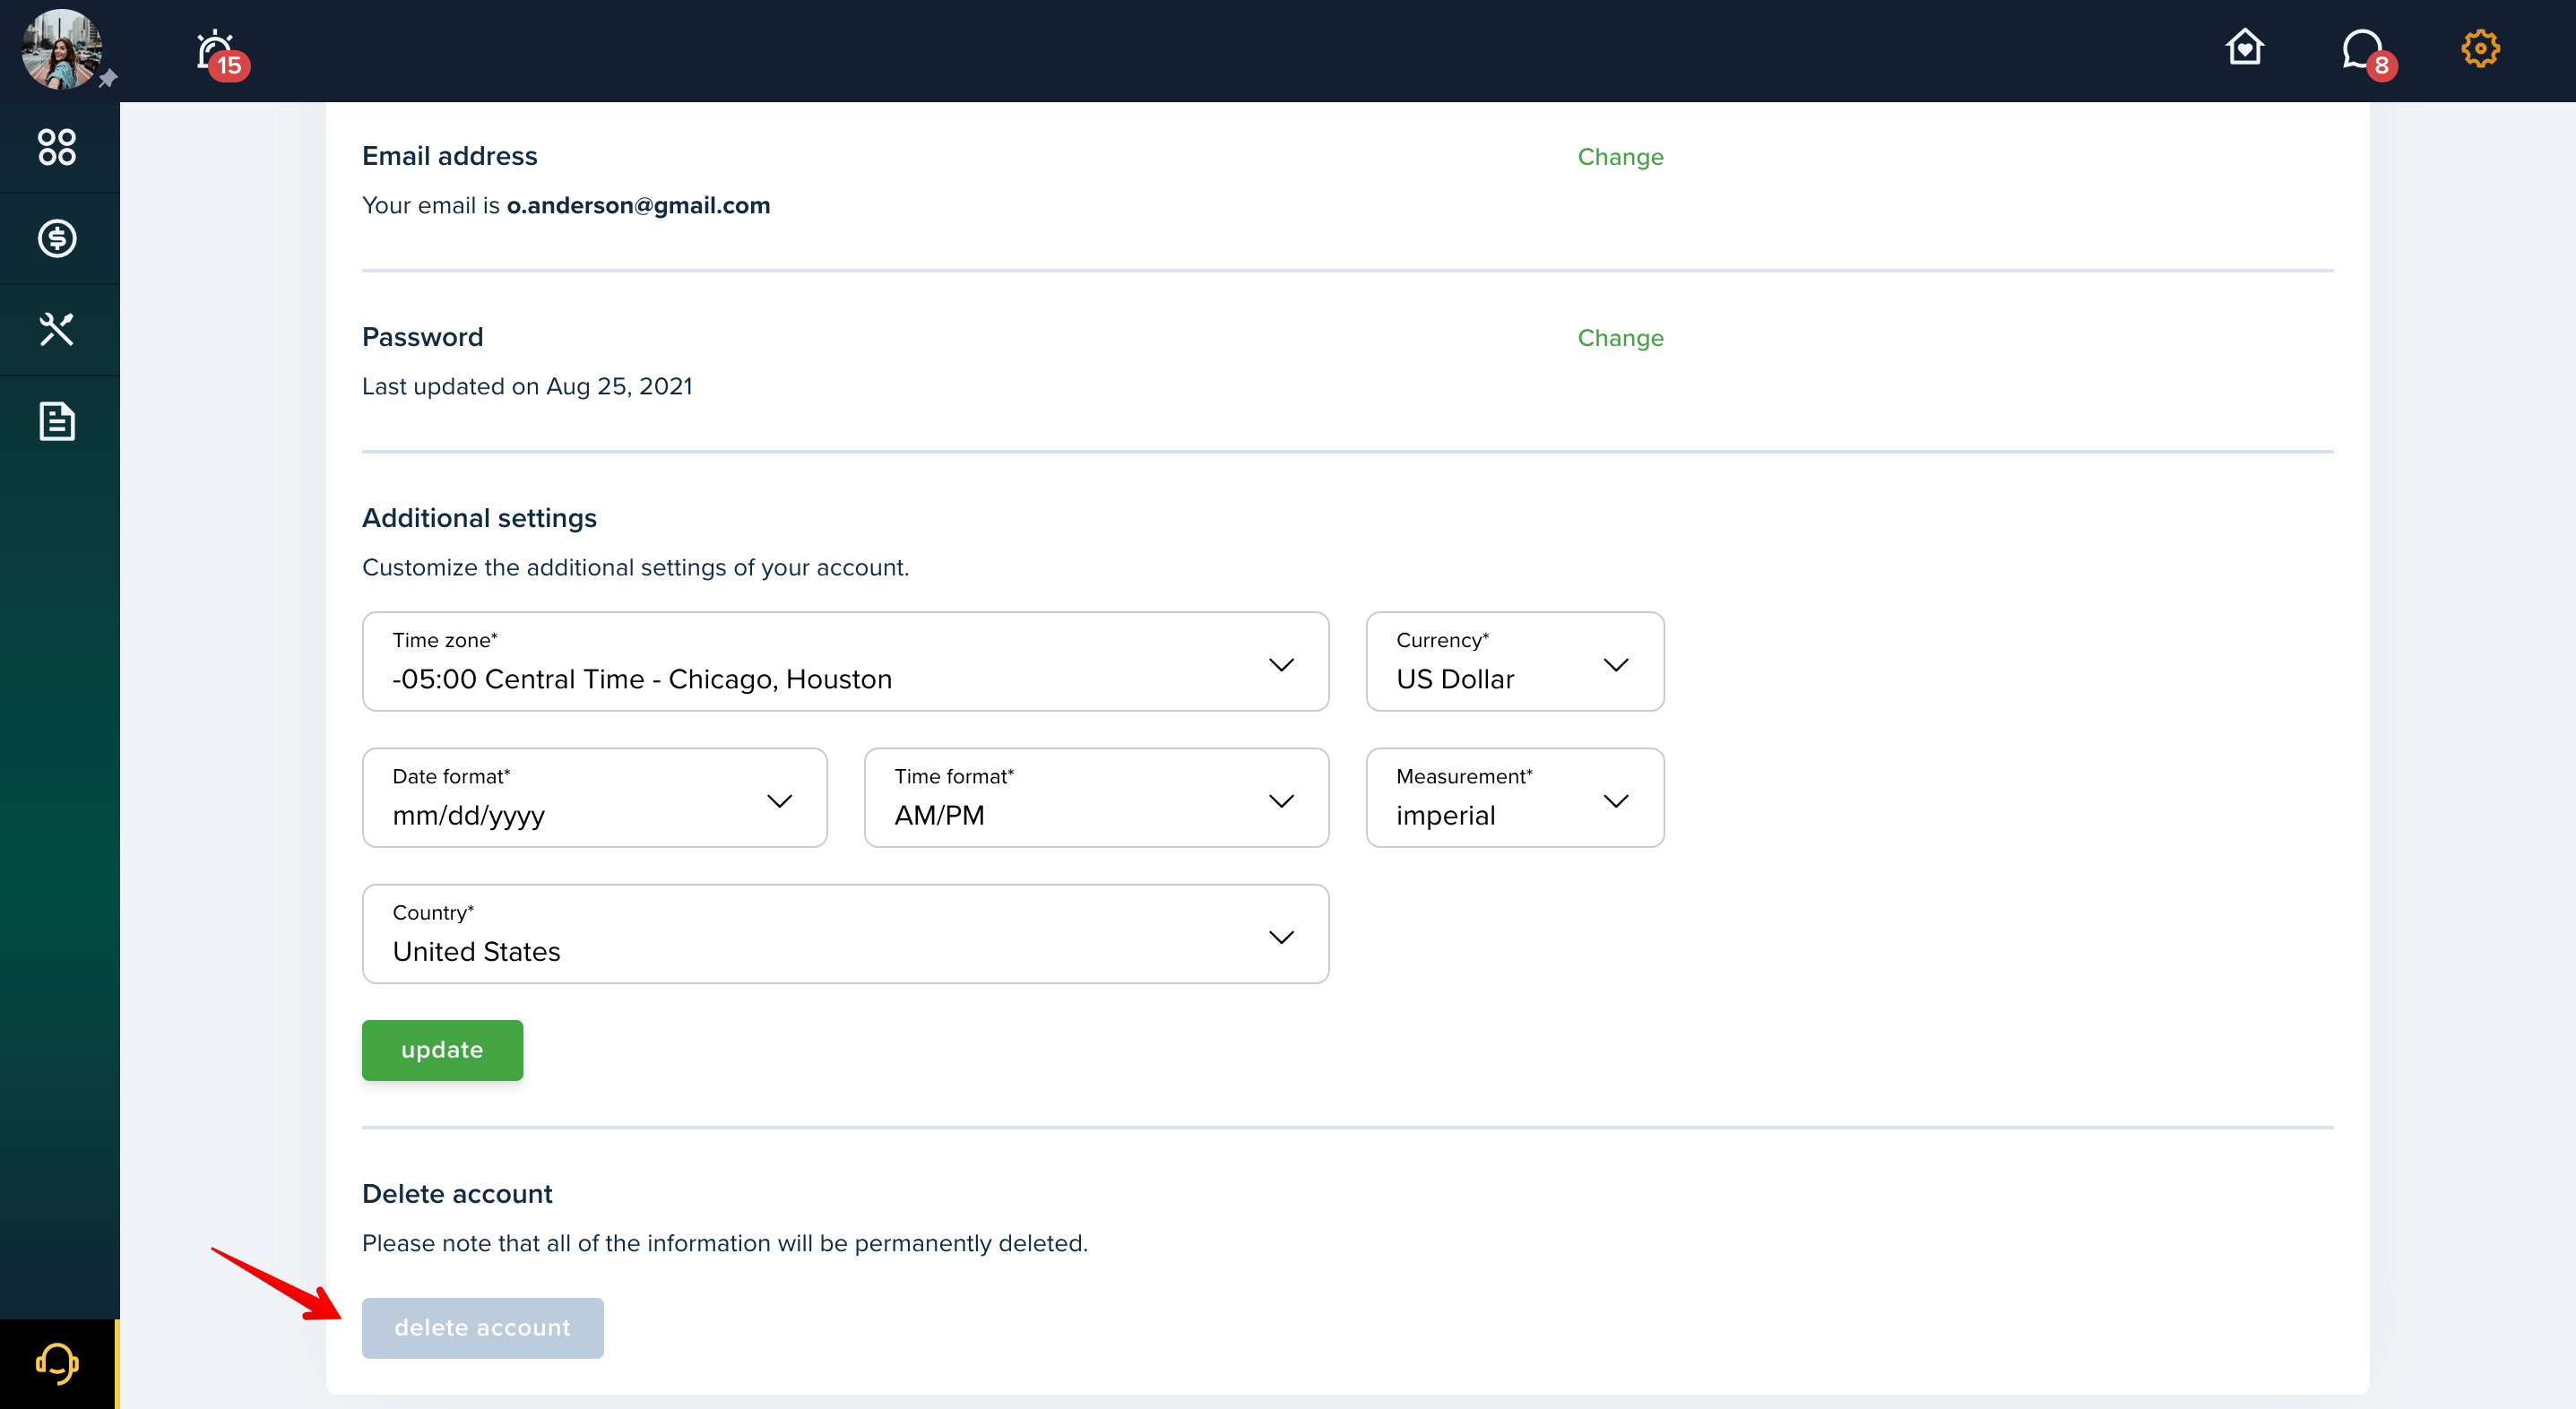The height and width of the screenshot is (1409, 2576).
Task: Click the permanently deleted warning text
Action: [x=725, y=1243]
